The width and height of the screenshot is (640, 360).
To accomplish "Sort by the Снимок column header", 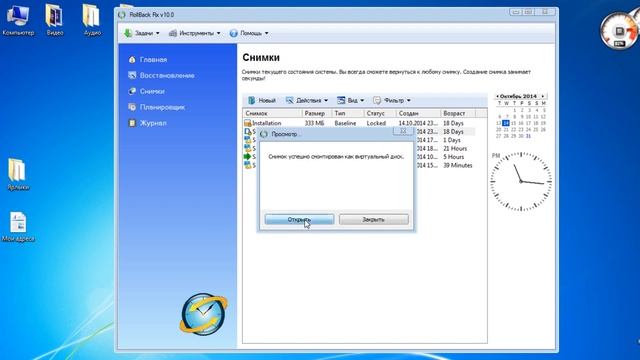I will pyautogui.click(x=272, y=113).
